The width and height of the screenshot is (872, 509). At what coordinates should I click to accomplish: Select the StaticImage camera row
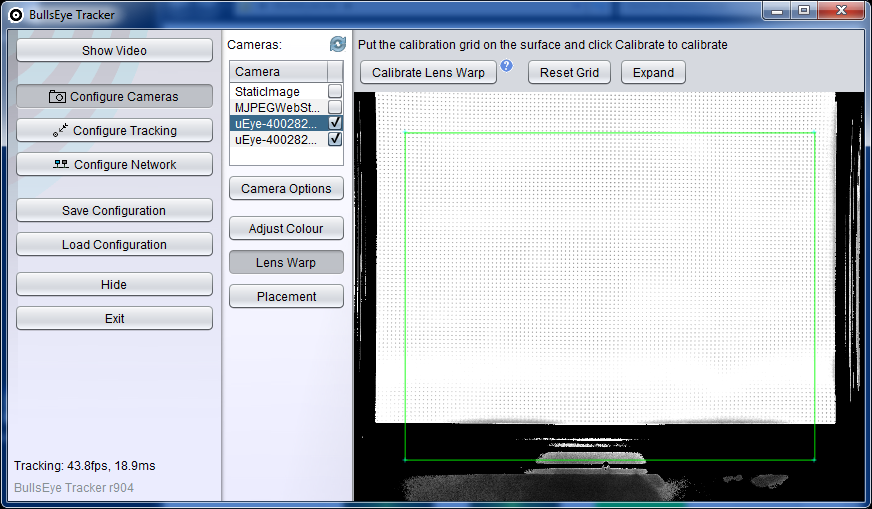pos(268,91)
